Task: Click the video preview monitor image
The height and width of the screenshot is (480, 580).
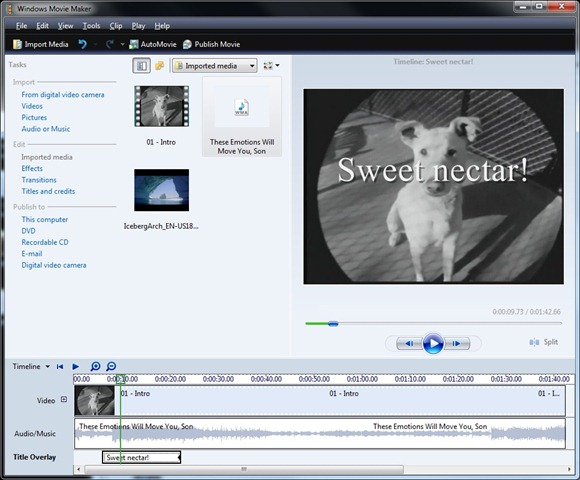Action: (434, 186)
